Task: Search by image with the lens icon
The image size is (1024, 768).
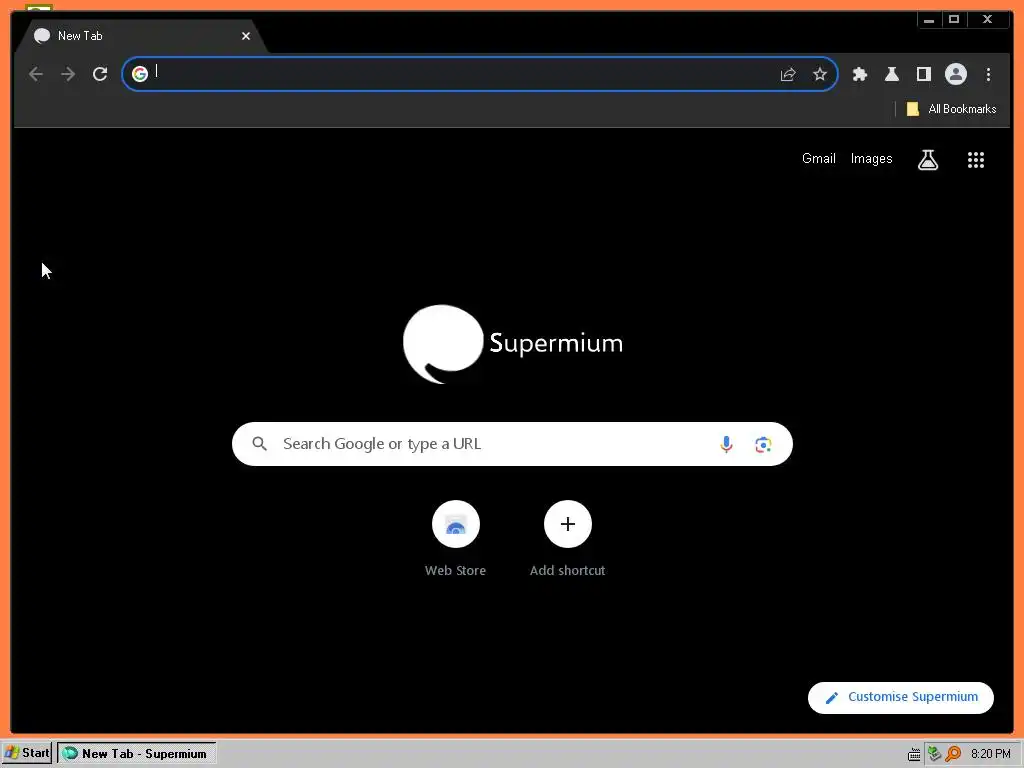Action: (763, 445)
